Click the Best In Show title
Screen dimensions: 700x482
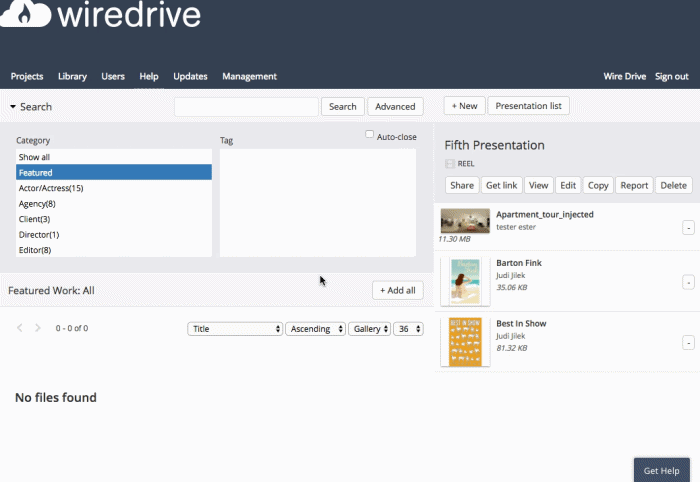521,324
